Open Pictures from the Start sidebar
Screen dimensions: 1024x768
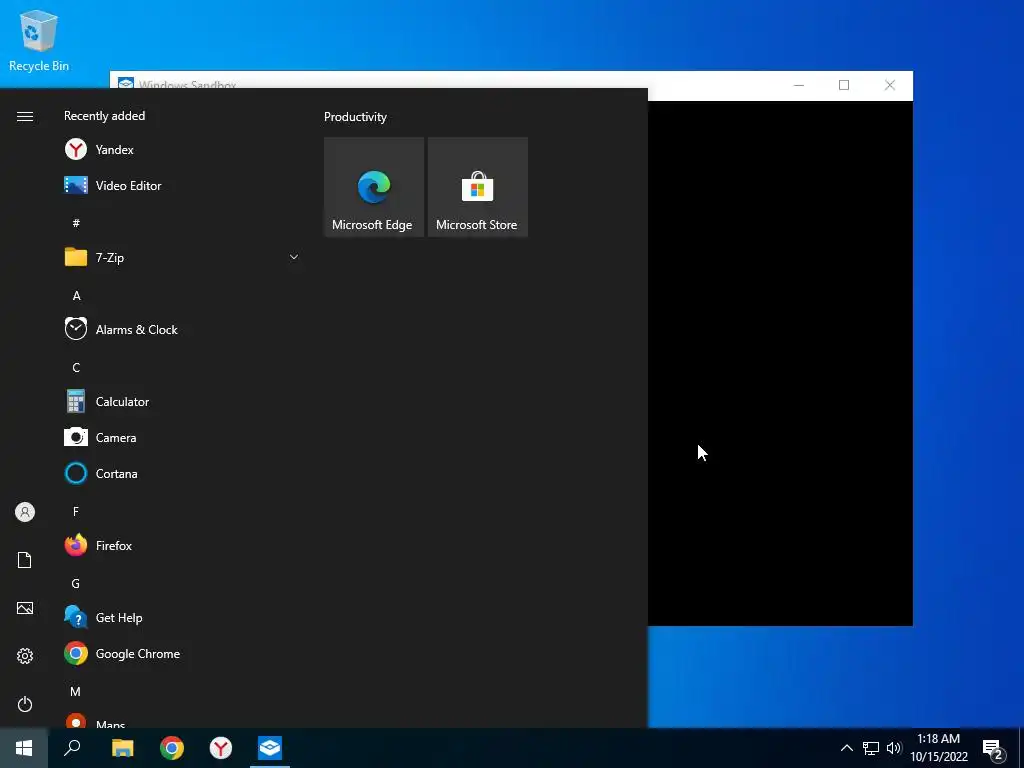[x=25, y=608]
